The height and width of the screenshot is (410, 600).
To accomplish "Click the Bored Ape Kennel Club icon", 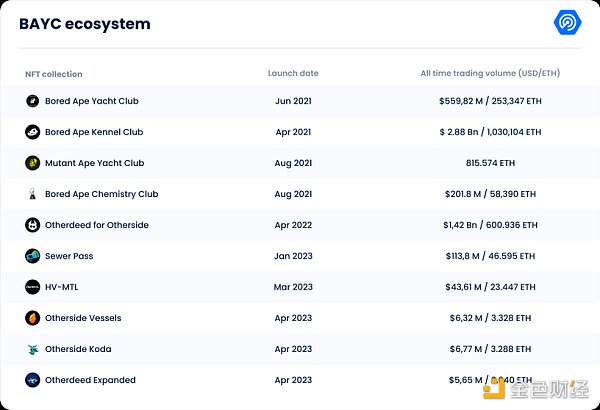I will (x=33, y=132).
